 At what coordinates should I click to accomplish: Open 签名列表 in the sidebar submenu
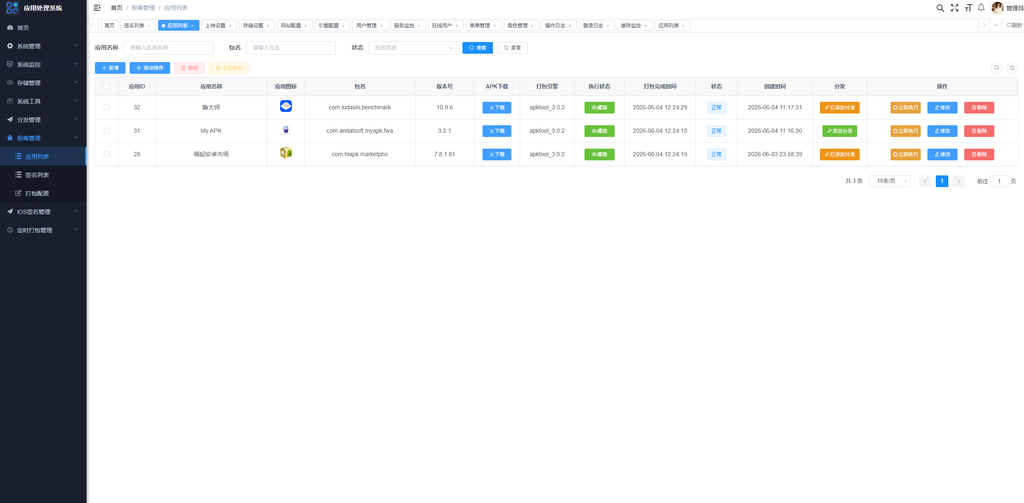click(43, 175)
